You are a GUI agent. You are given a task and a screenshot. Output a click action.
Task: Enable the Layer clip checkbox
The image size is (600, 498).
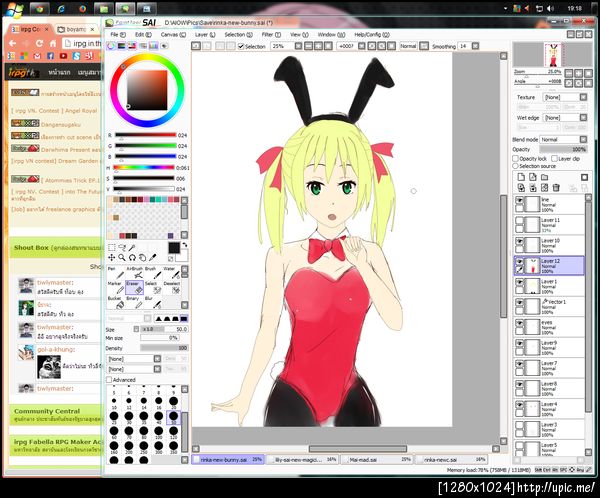click(554, 158)
